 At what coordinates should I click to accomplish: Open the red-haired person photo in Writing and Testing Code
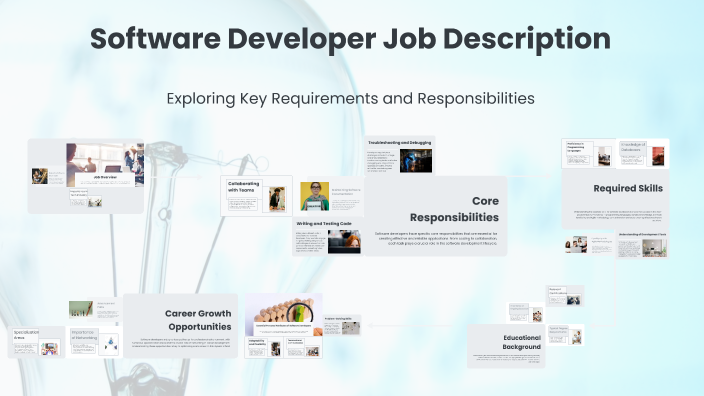tap(344, 242)
